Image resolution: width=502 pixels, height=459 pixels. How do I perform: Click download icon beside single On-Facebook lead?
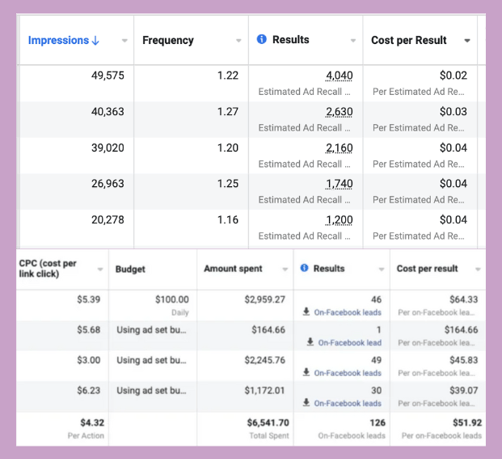[x=310, y=342]
